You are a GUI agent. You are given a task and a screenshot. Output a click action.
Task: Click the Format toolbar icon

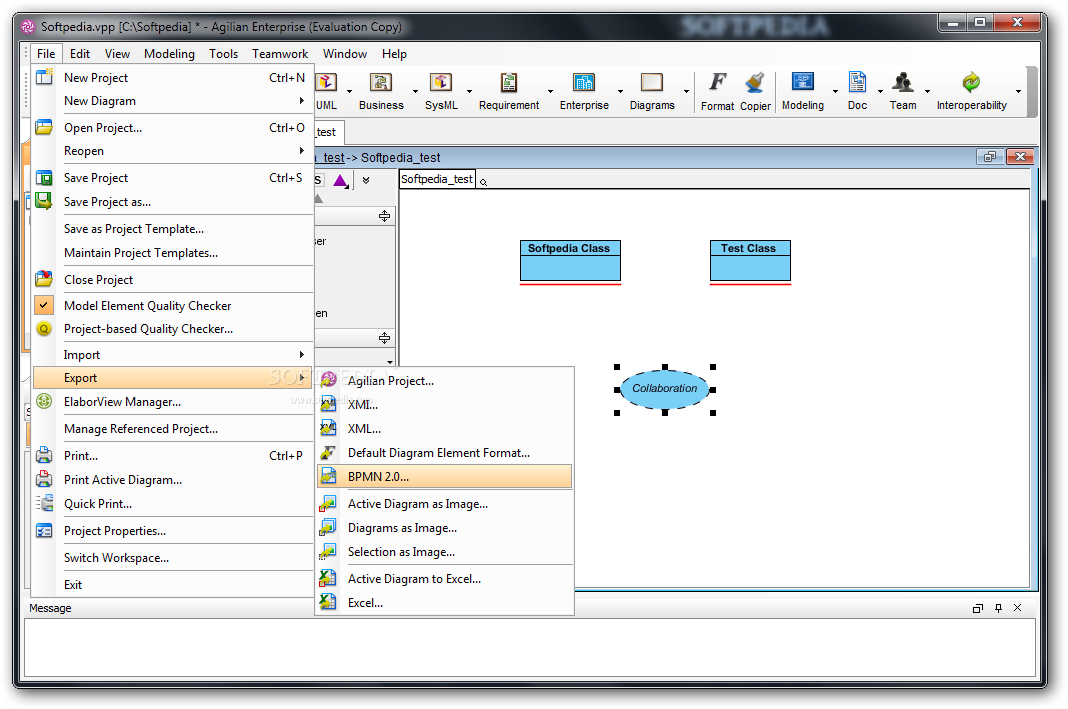(x=717, y=82)
